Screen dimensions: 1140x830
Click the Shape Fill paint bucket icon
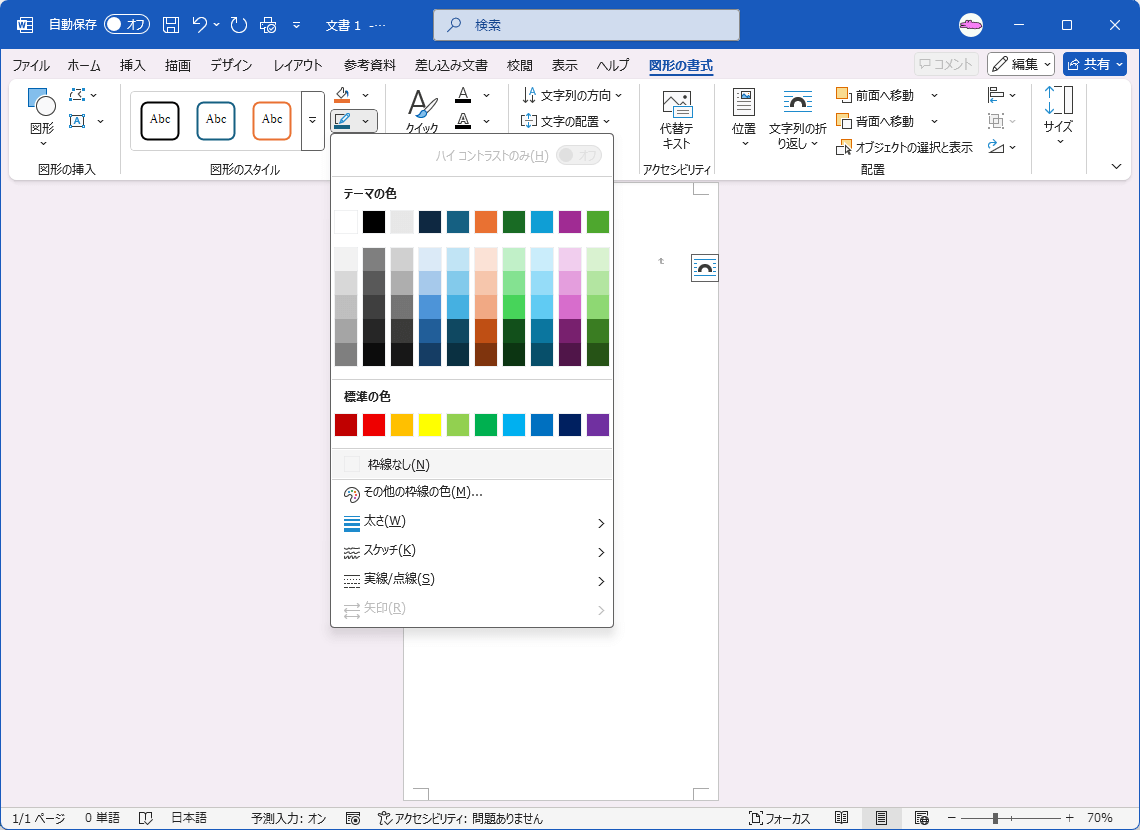[x=343, y=94]
